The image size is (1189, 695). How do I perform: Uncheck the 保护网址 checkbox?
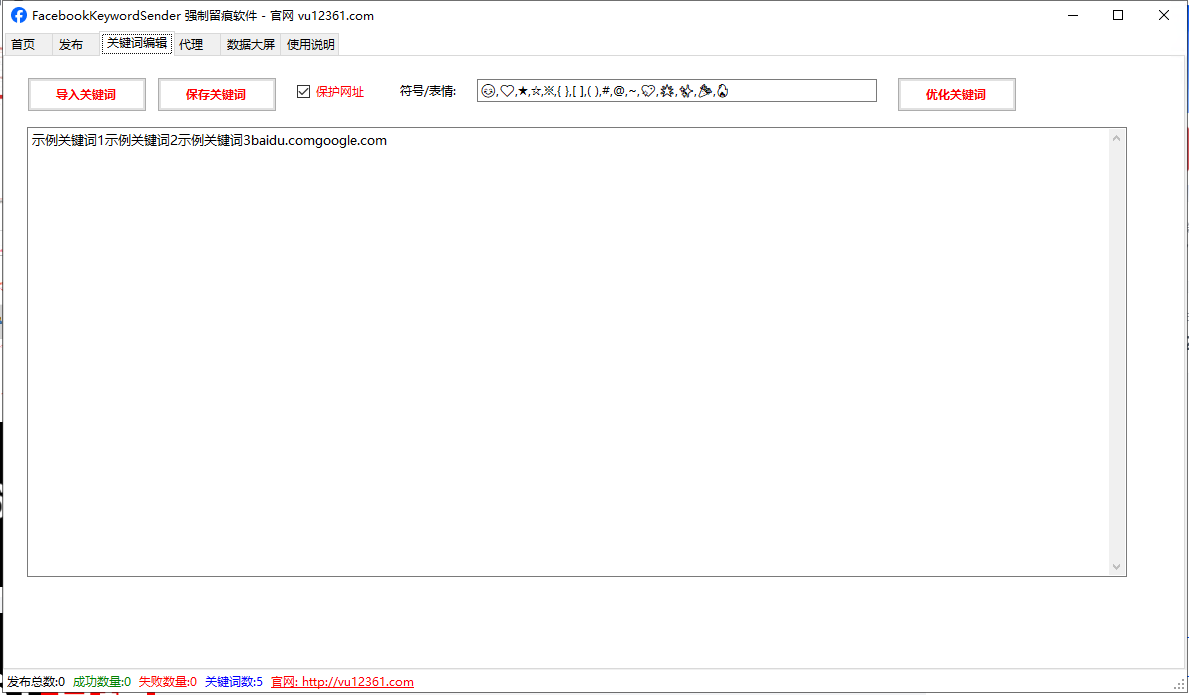(x=304, y=92)
